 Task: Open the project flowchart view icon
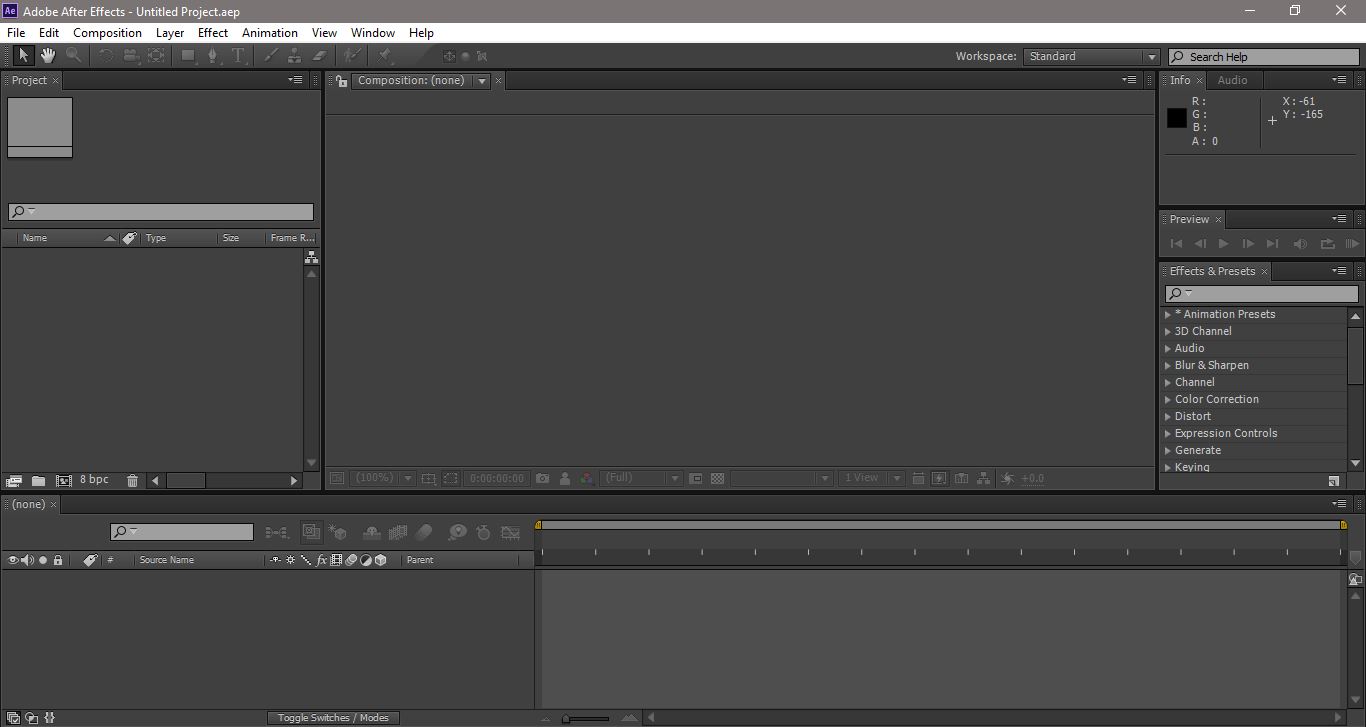311,258
